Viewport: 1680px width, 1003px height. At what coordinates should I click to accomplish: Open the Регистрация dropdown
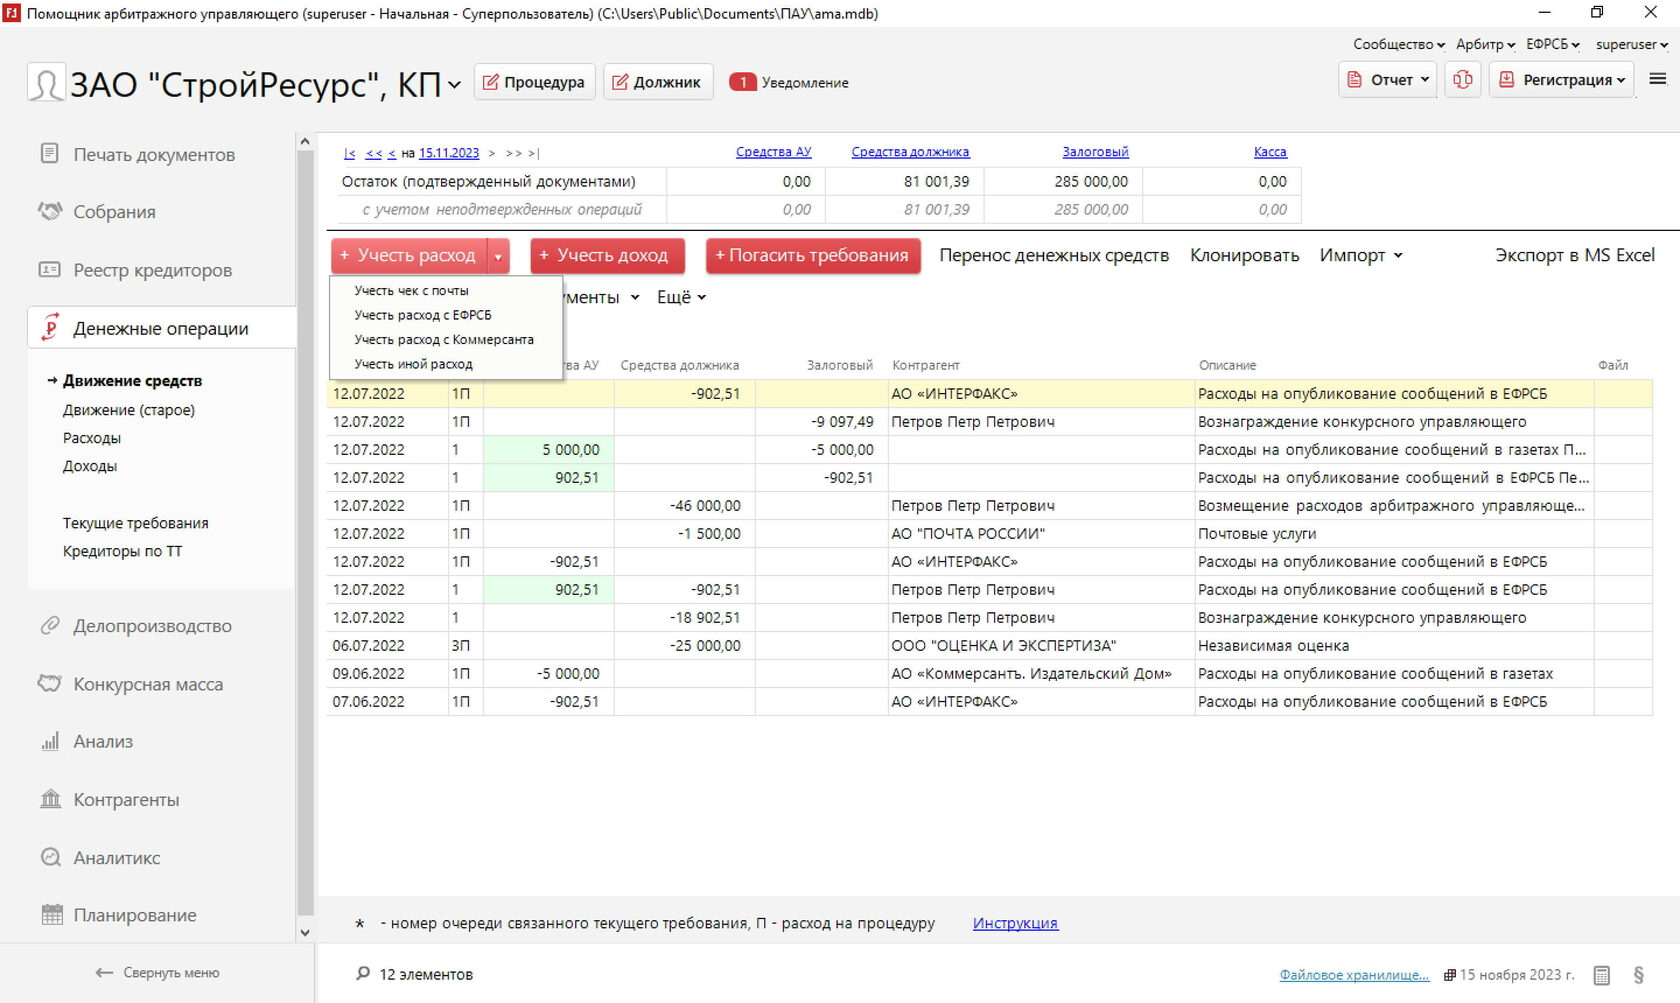[1562, 80]
